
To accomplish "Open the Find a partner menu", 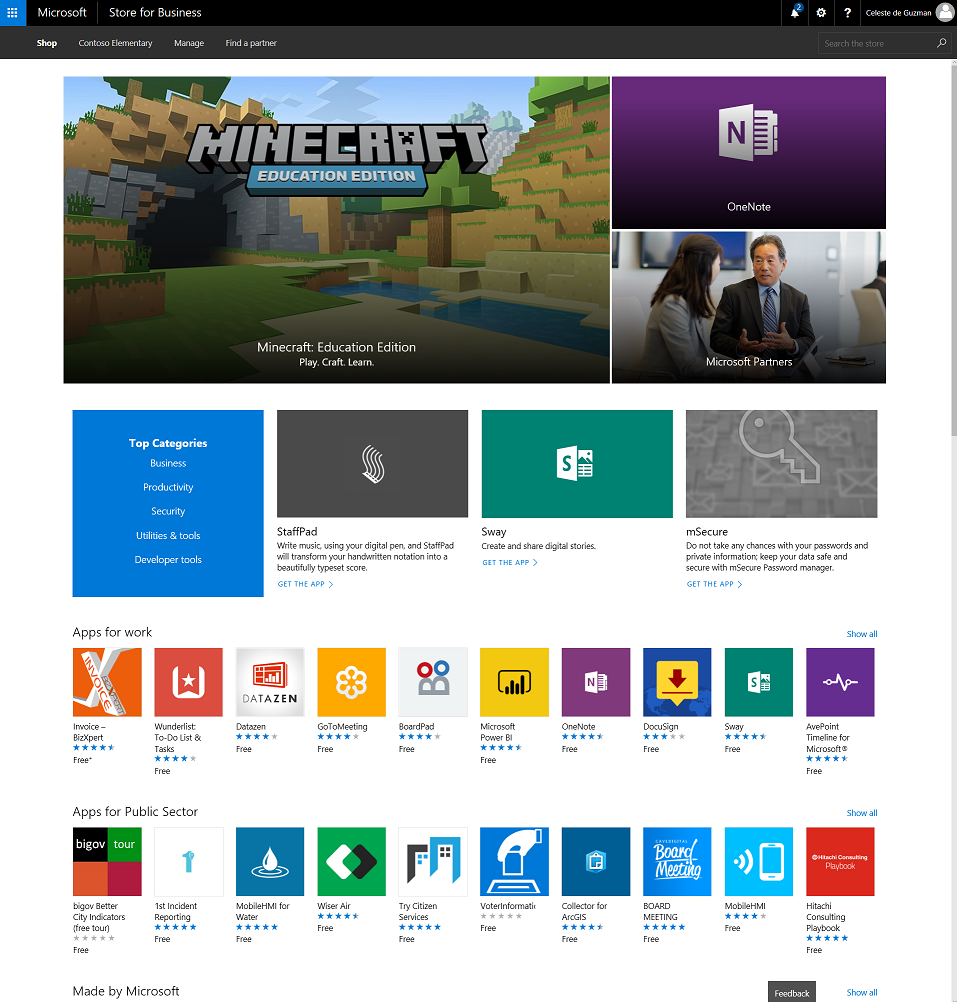I will point(251,43).
